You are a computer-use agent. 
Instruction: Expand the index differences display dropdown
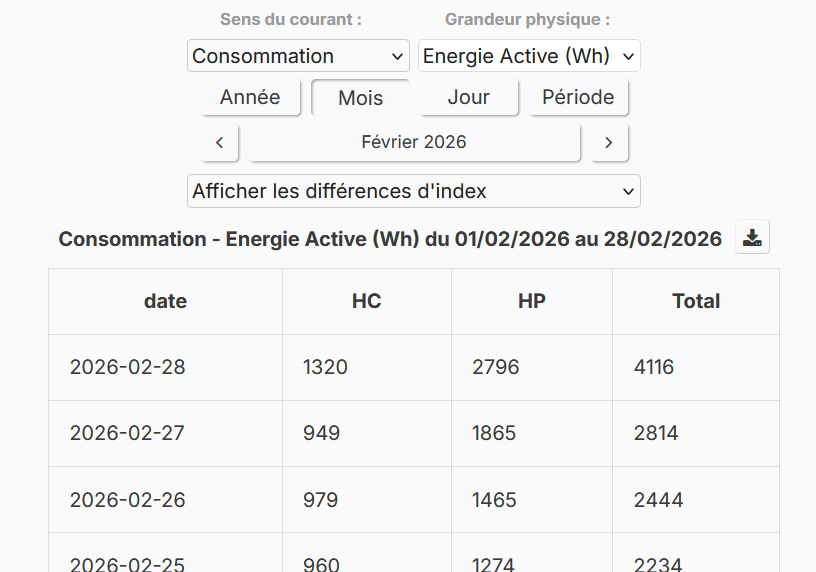pyautogui.click(x=413, y=191)
